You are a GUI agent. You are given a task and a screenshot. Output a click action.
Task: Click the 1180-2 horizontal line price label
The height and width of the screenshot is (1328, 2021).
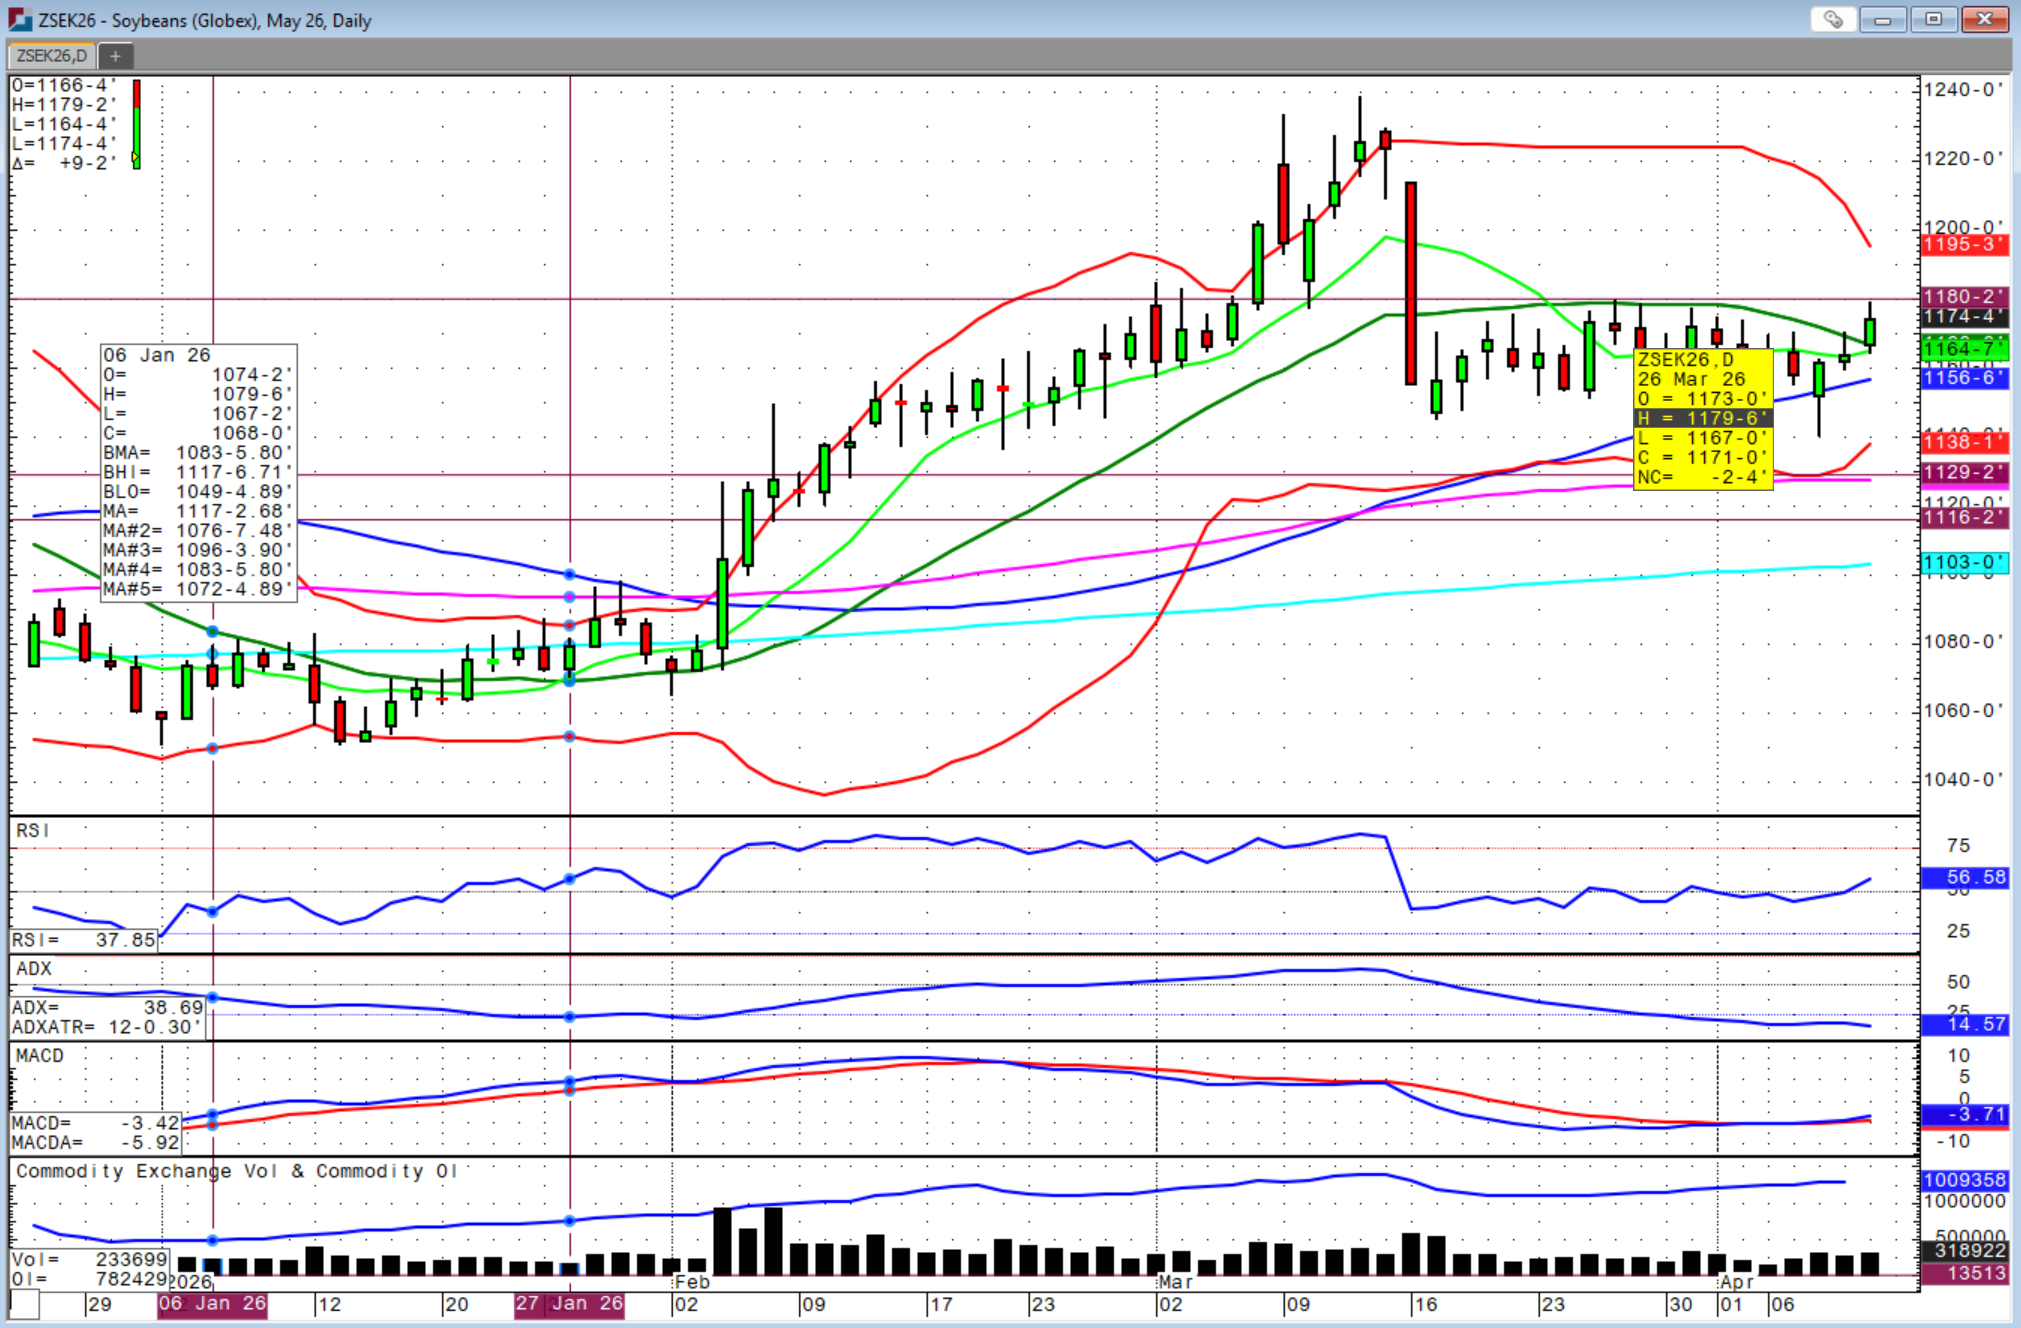tap(1964, 297)
